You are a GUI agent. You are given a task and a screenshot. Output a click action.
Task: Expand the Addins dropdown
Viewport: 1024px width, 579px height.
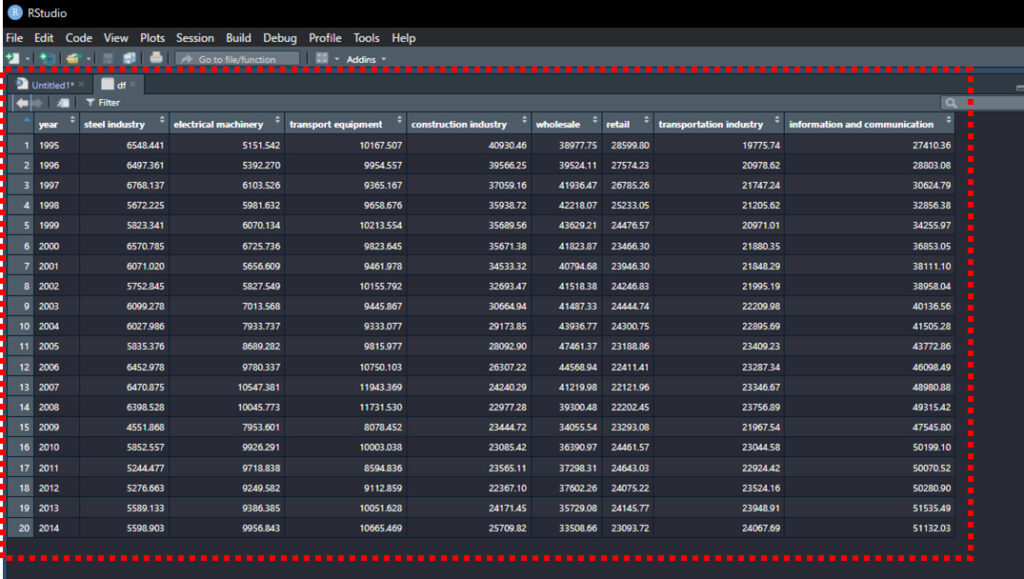click(x=365, y=59)
